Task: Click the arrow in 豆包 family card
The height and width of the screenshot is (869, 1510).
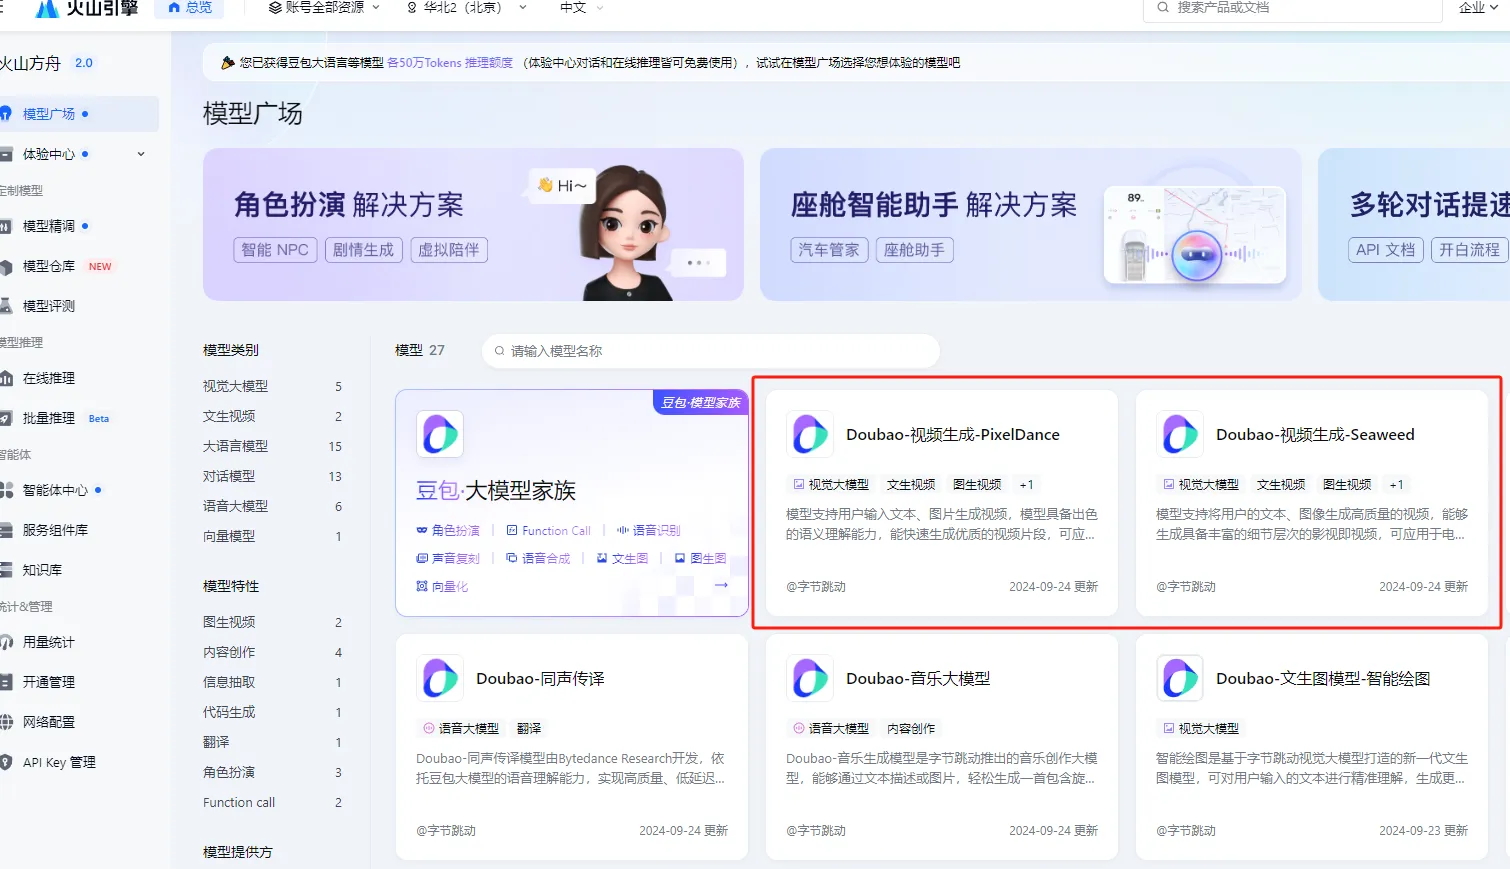Action: 721,585
